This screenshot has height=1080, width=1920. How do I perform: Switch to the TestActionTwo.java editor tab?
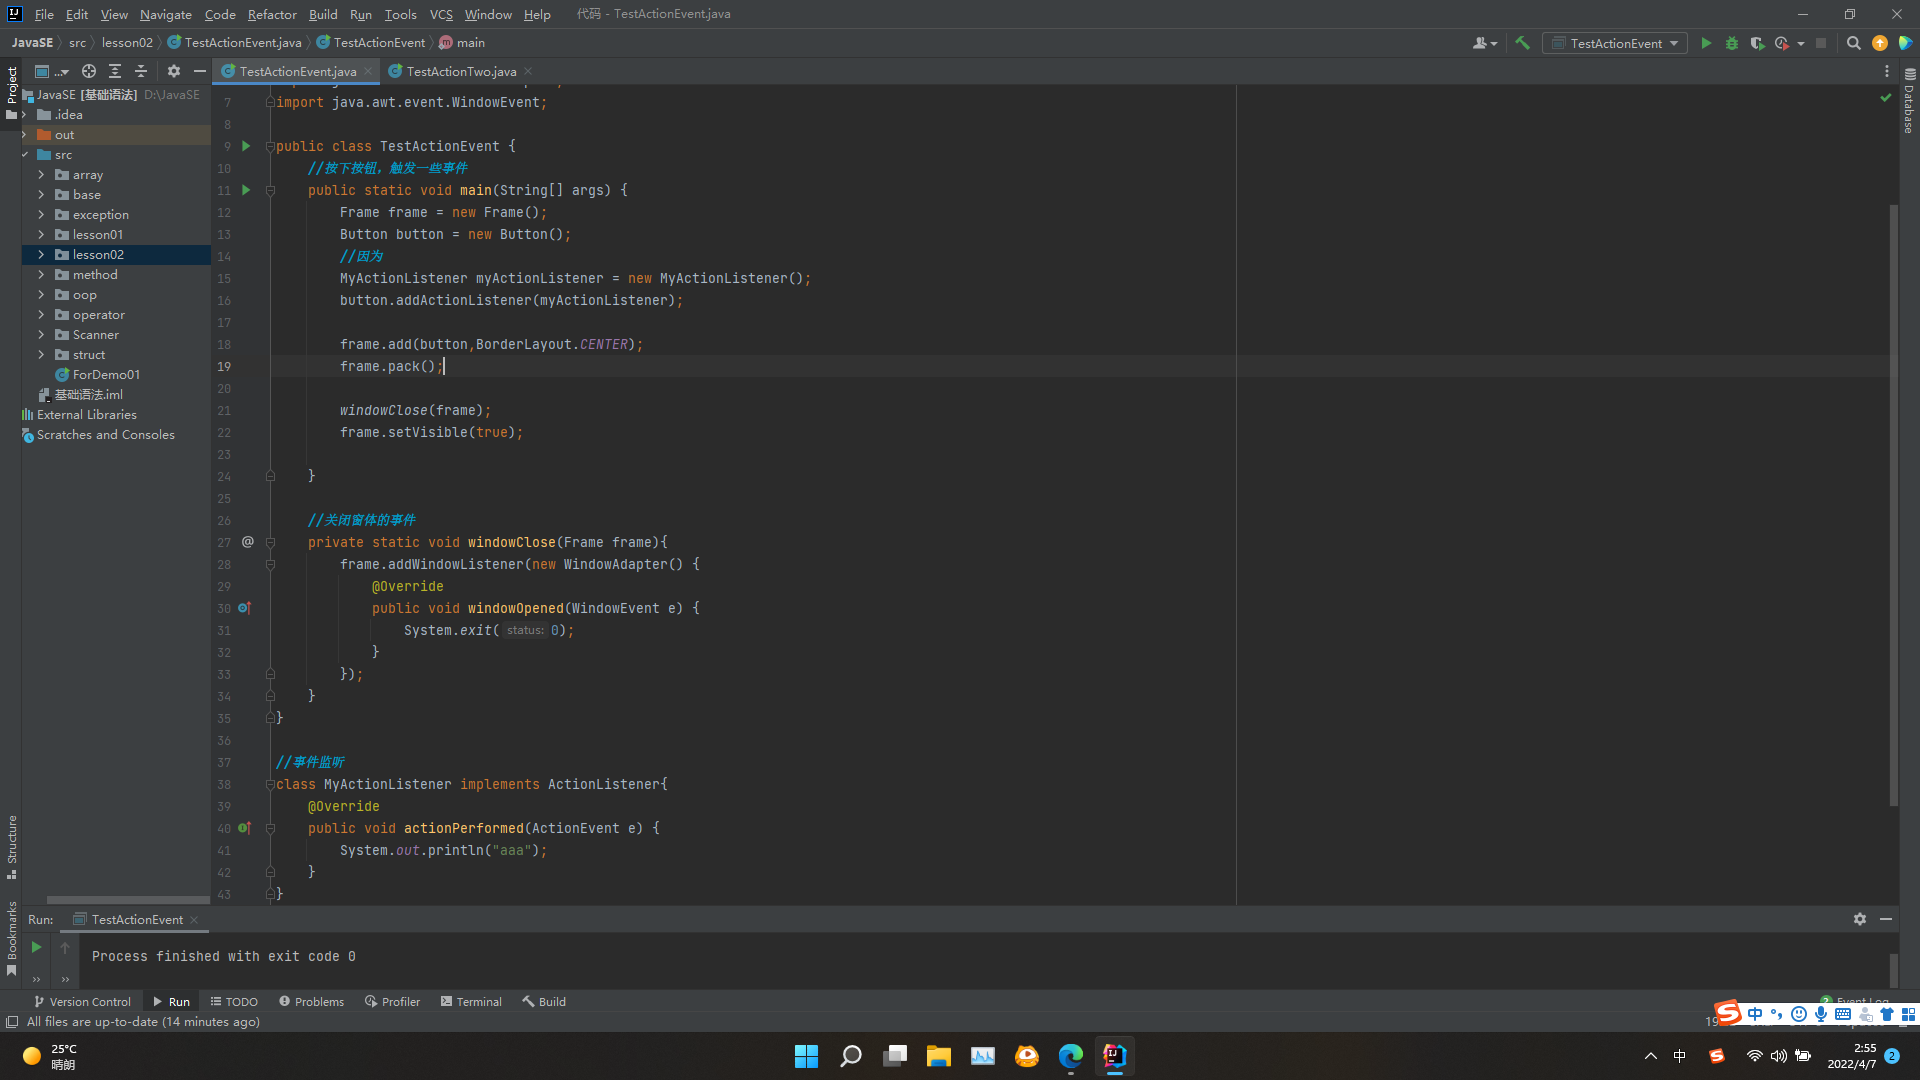(x=461, y=71)
